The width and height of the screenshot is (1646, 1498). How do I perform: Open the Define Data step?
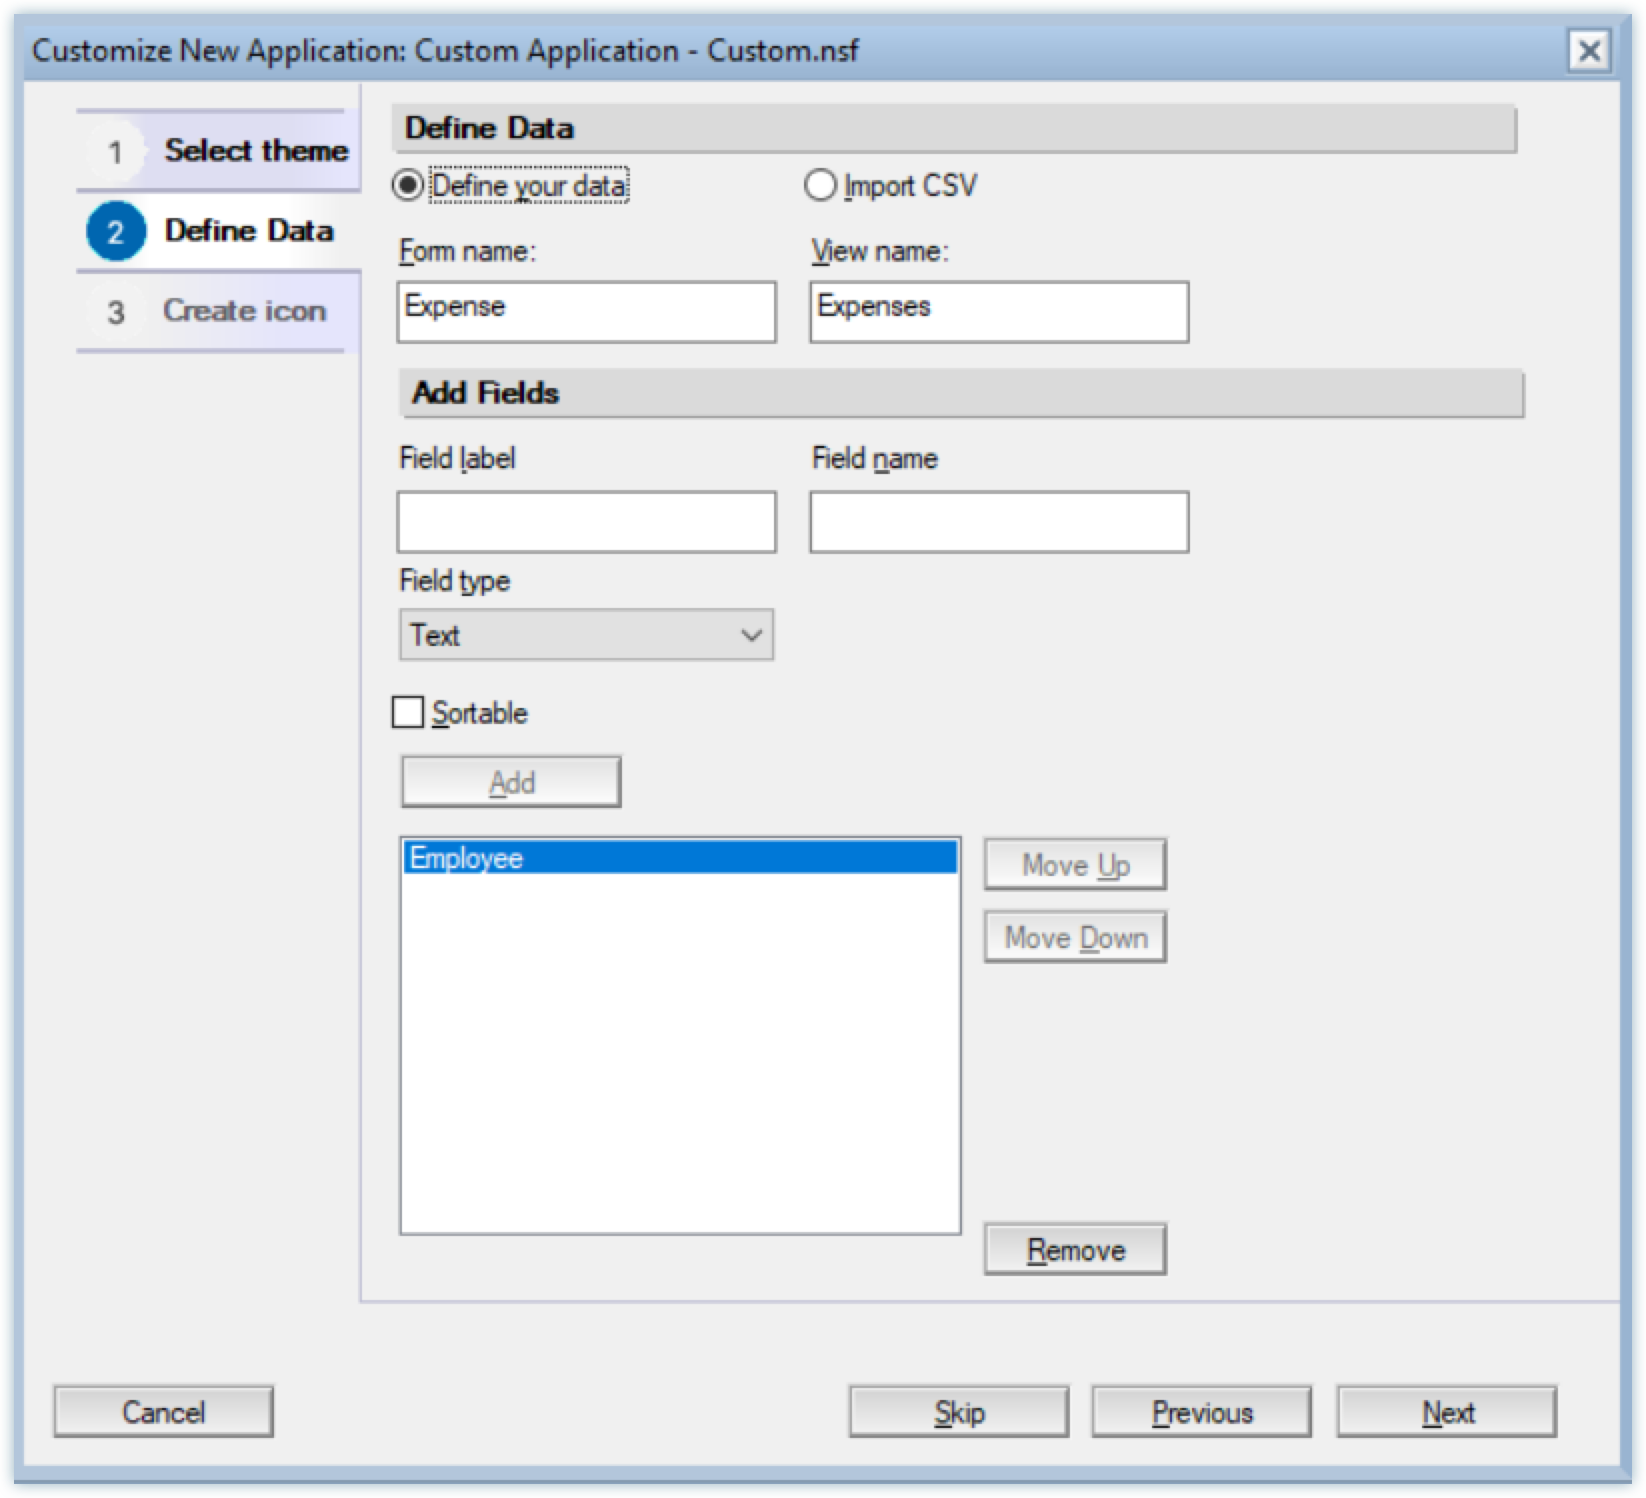point(250,230)
